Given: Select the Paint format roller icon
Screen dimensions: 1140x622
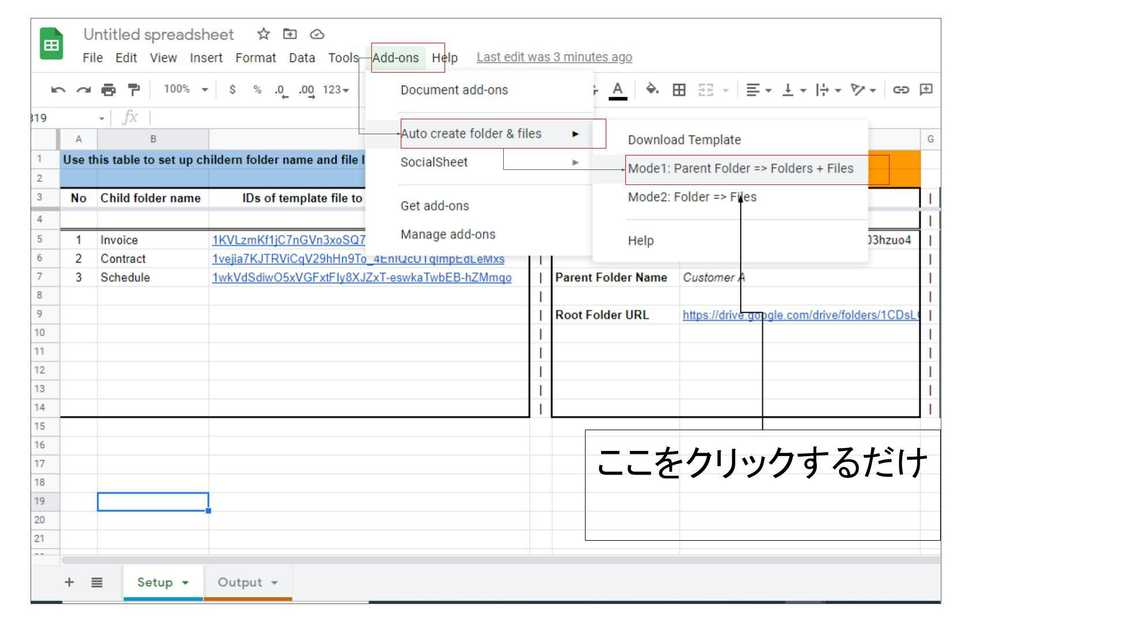Looking at the screenshot, I should 133,90.
